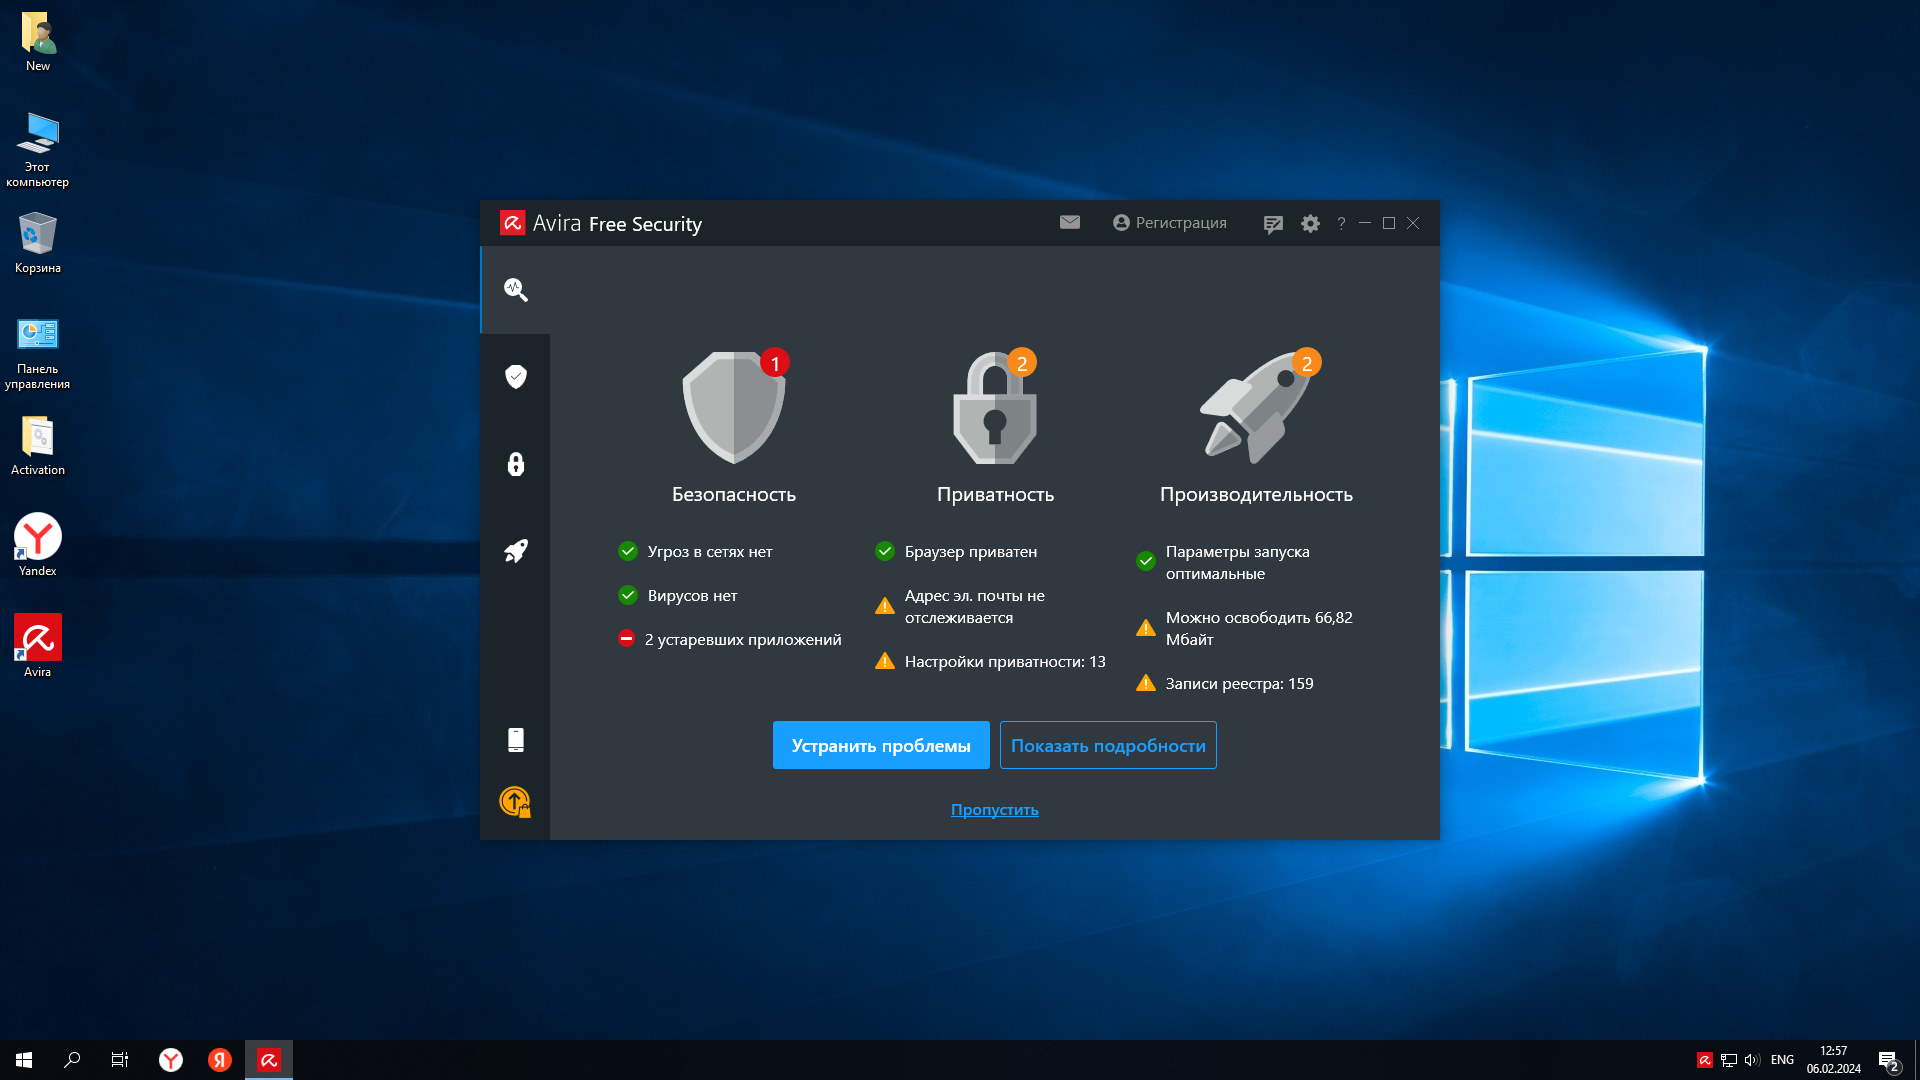Open the help question mark
This screenshot has width=1920, height=1080.
[1341, 224]
